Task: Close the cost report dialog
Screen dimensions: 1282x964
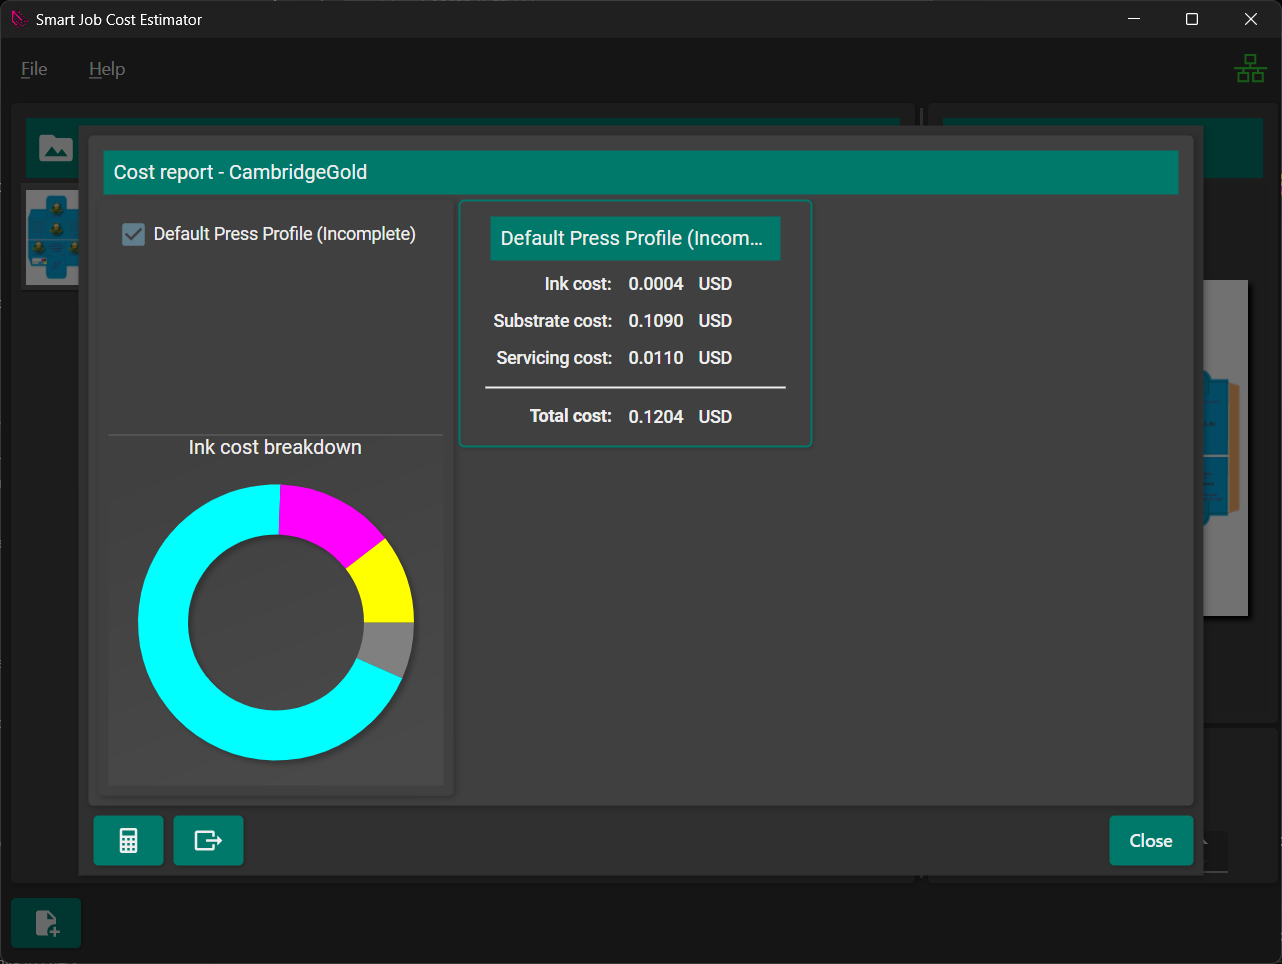Action: click(x=1150, y=840)
